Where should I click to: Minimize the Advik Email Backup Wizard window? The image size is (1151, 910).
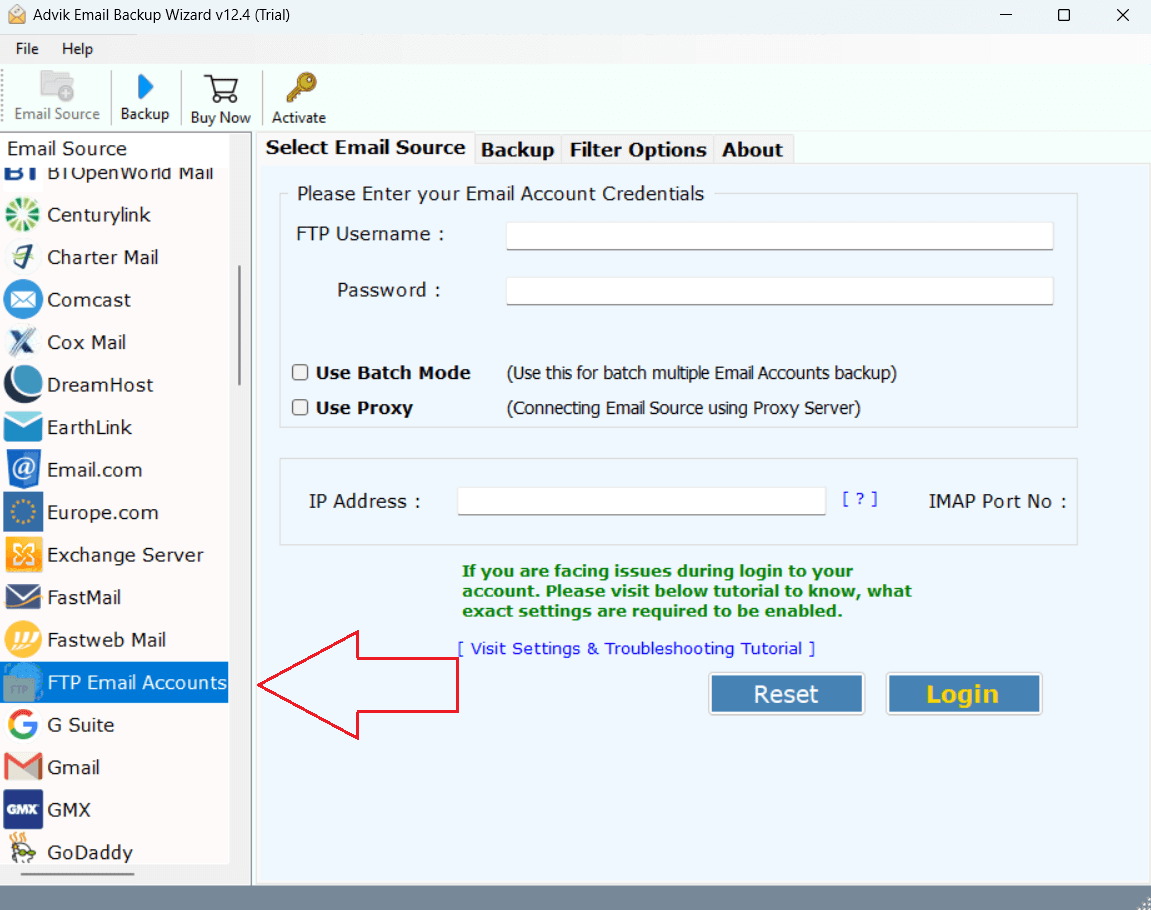pos(1006,15)
